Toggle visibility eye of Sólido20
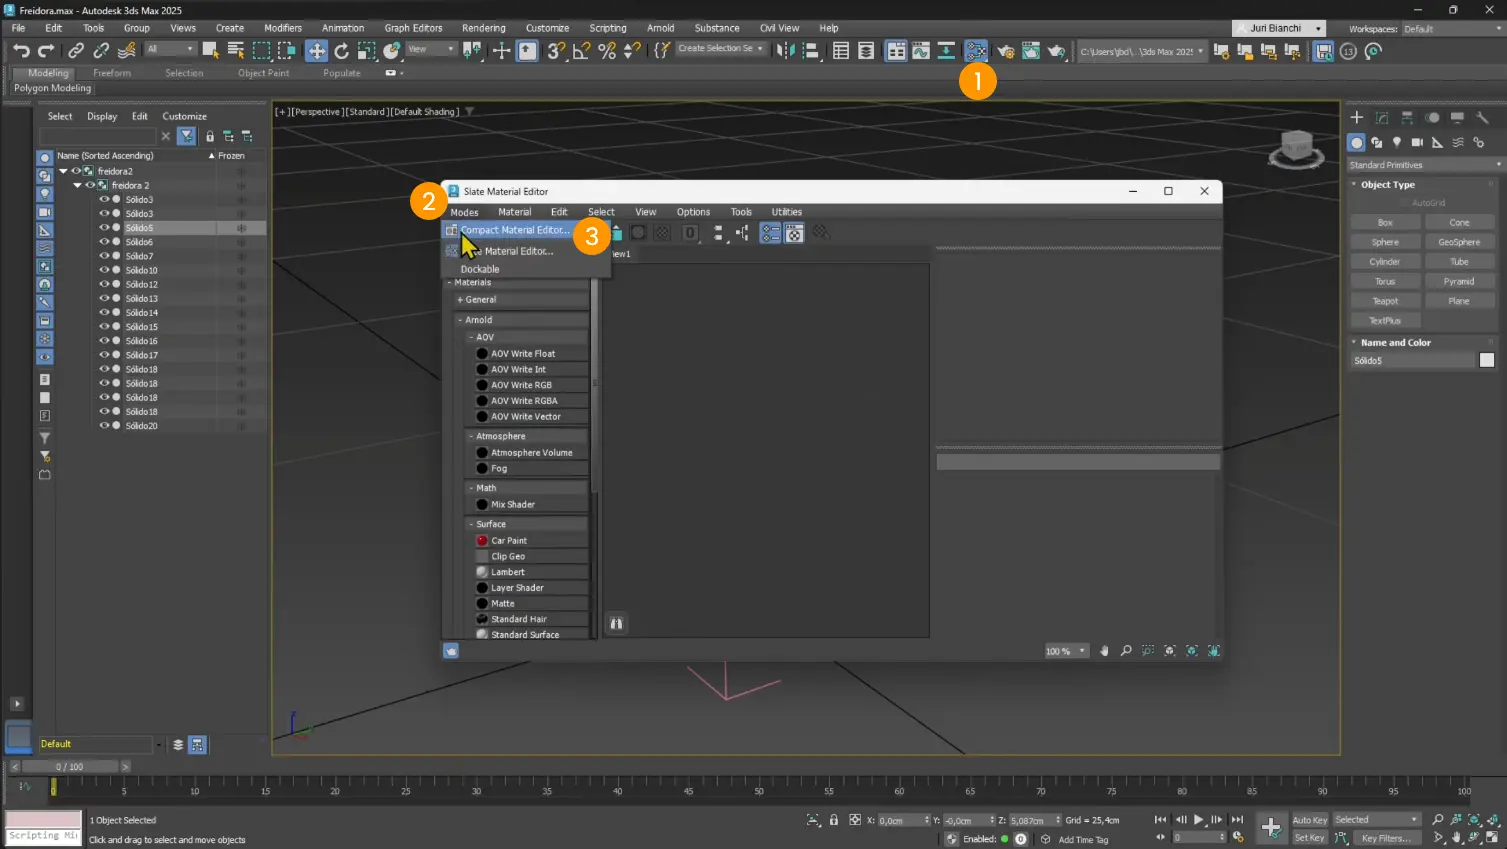Screen dimensions: 1507x849 [104, 426]
